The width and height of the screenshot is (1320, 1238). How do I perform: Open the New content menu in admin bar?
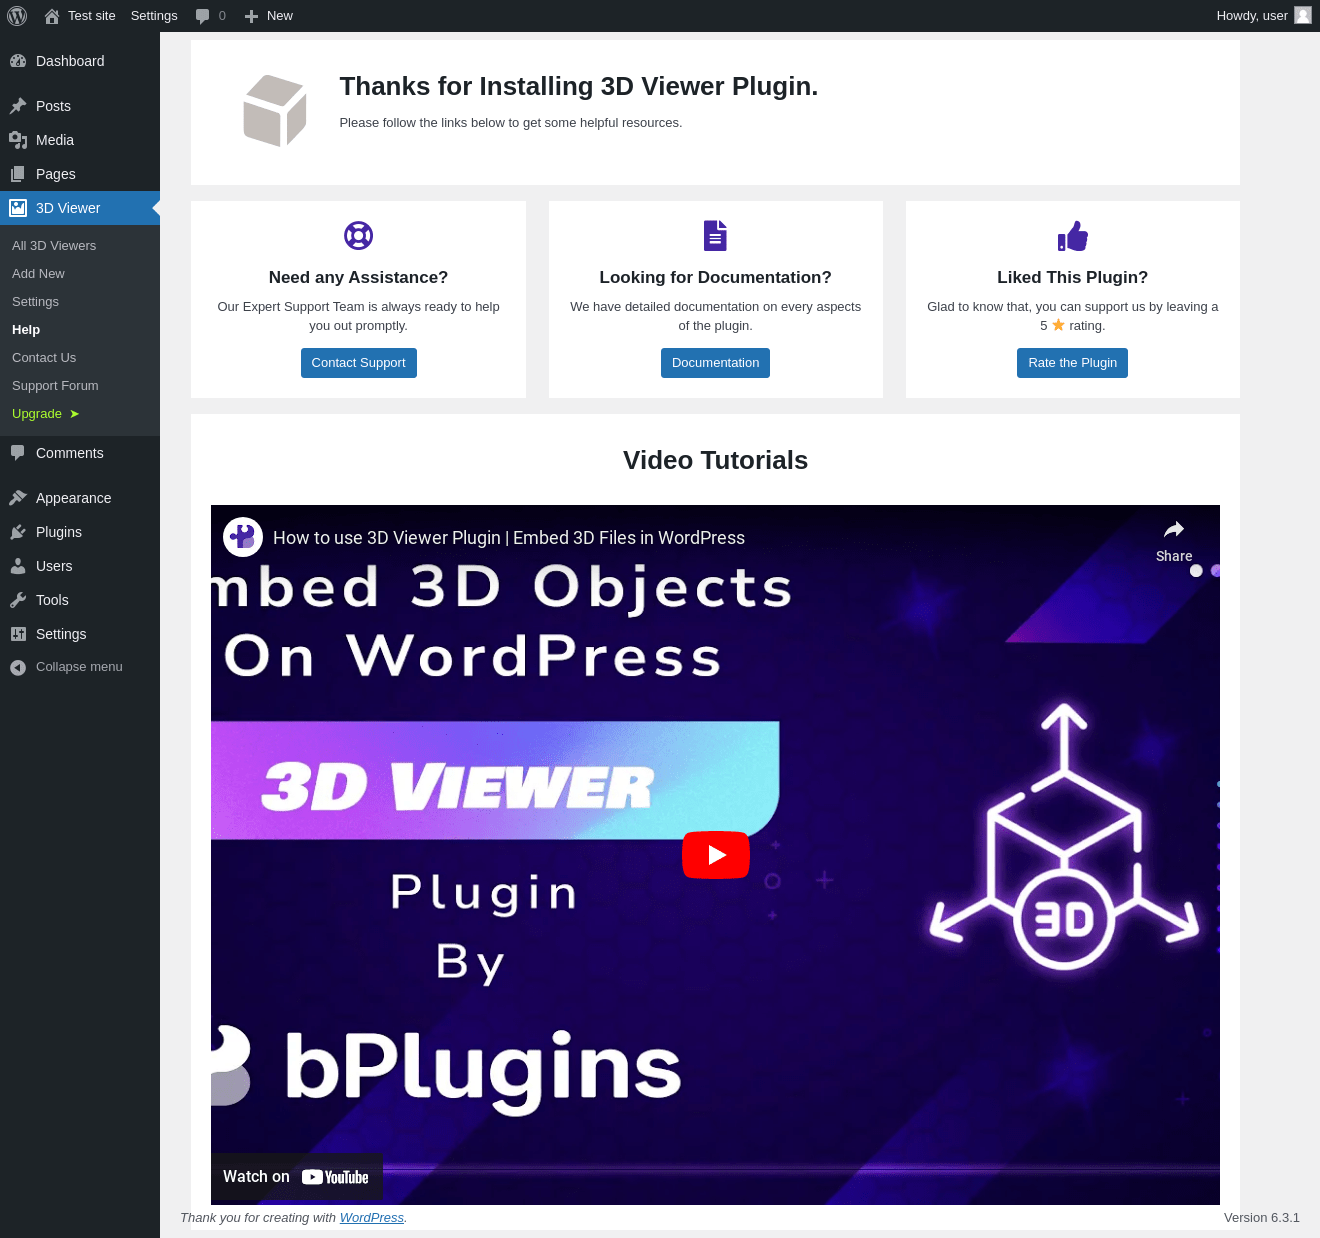tap(269, 16)
